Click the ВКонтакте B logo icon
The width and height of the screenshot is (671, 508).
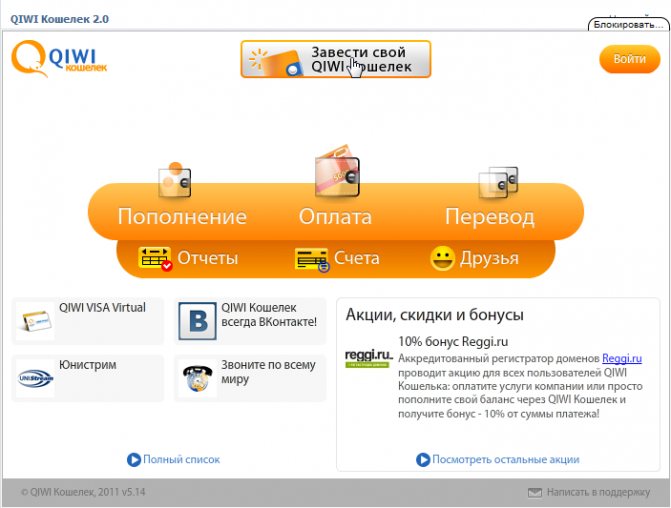pyautogui.click(x=197, y=321)
